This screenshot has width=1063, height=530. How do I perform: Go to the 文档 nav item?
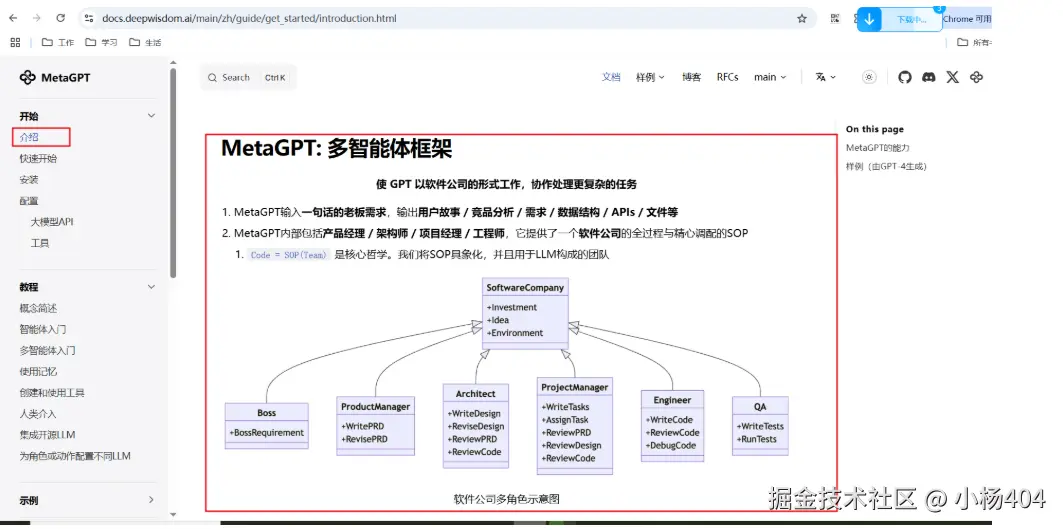pyautogui.click(x=611, y=77)
